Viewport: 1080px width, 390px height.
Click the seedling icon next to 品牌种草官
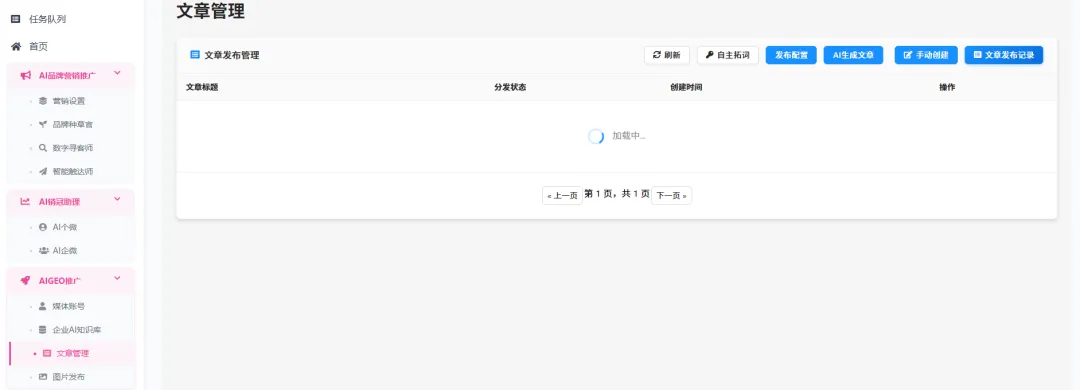(x=43, y=125)
